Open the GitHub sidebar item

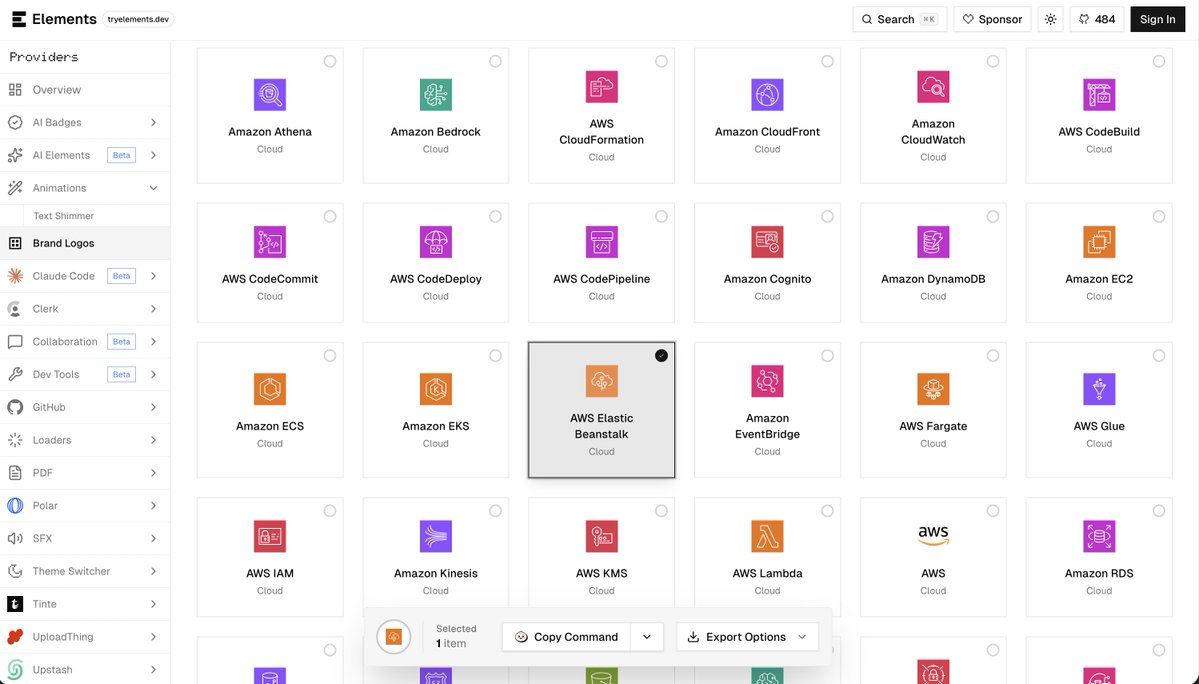85,407
